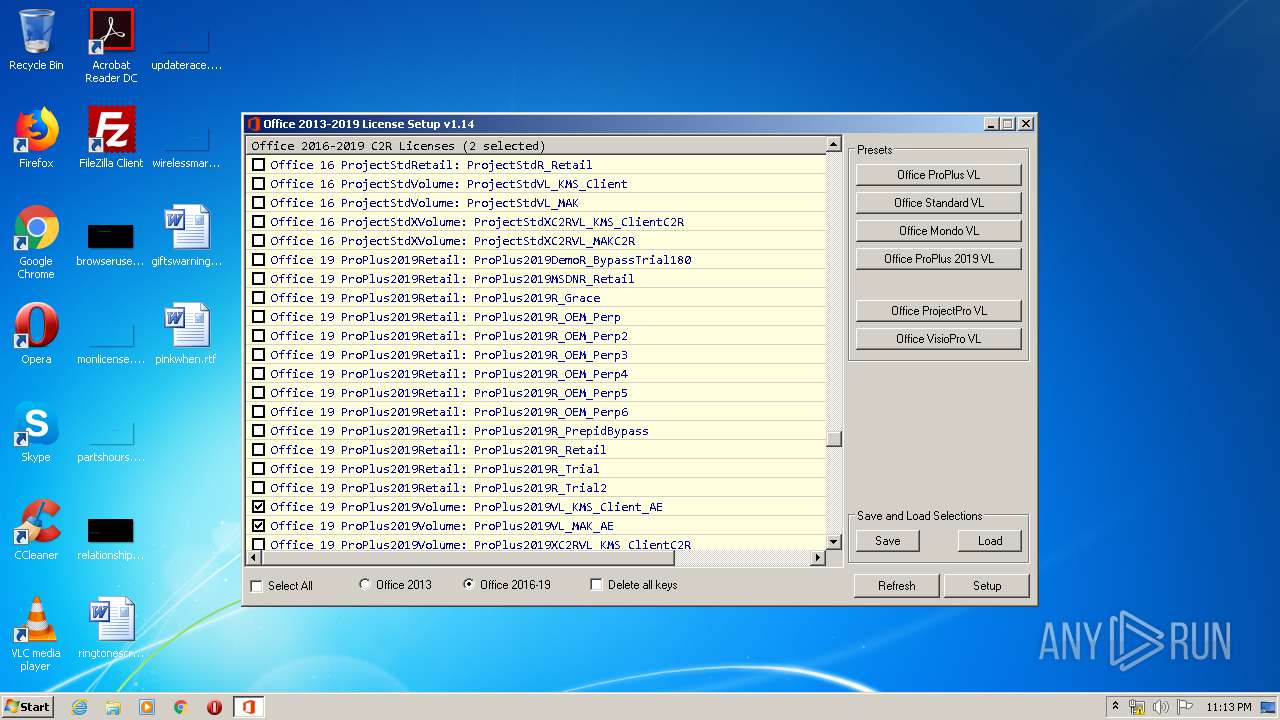This screenshot has height=720, width=1280.
Task: Select ProPlus2019R_Trial2 row text
Action: pyautogui.click(x=438, y=488)
